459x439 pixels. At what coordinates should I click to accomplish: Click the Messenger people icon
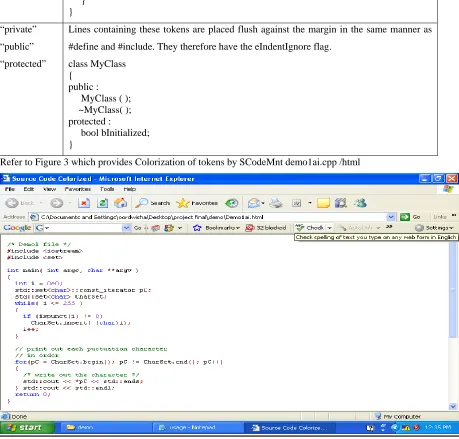point(360,203)
